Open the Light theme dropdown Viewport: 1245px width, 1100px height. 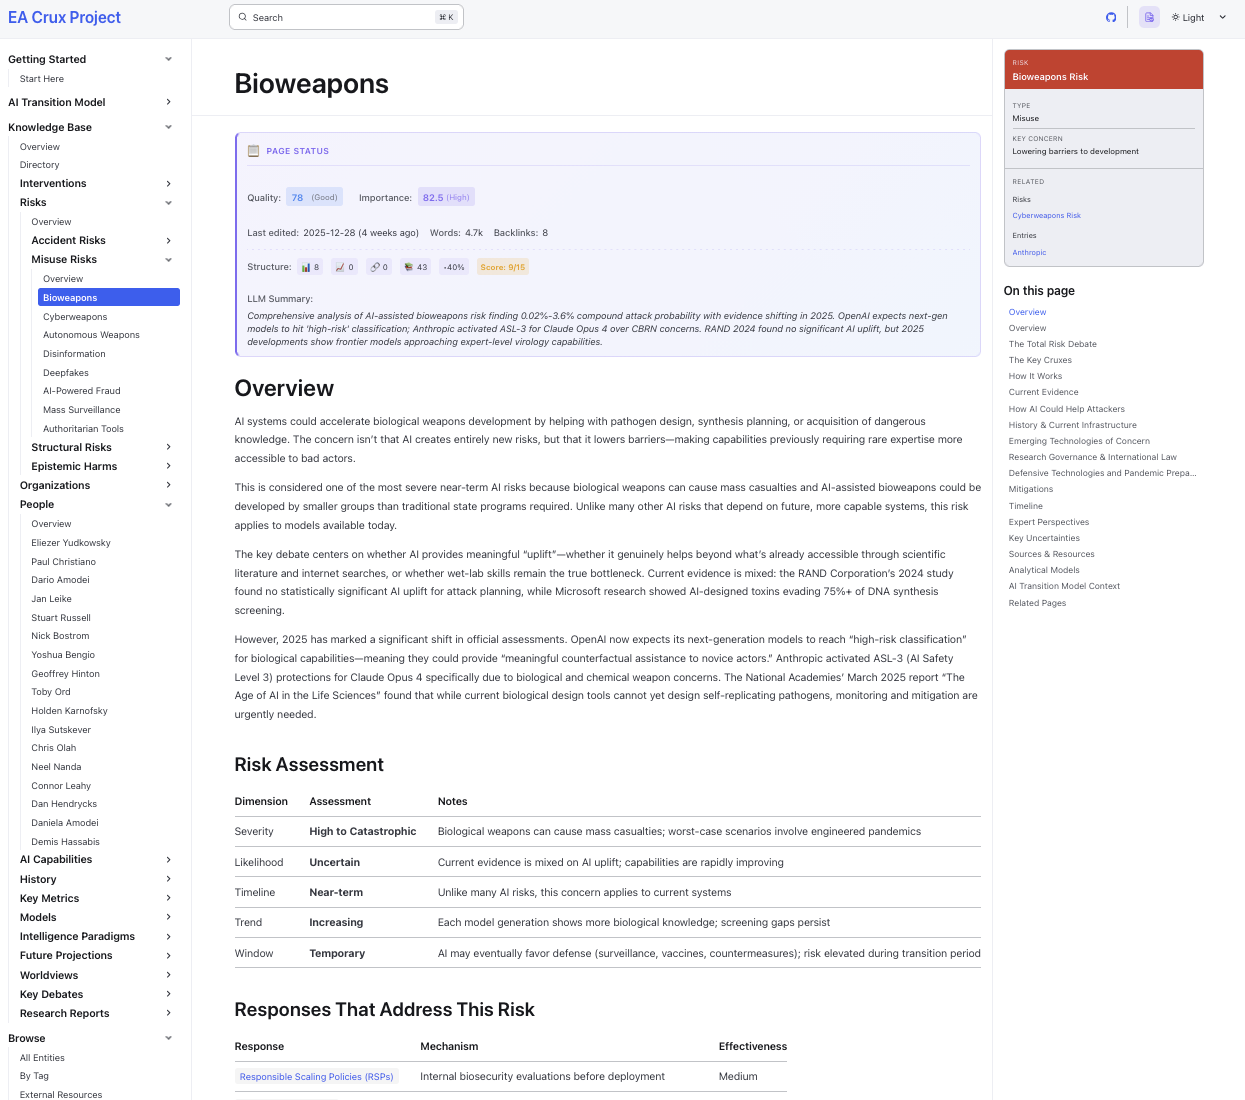1199,17
